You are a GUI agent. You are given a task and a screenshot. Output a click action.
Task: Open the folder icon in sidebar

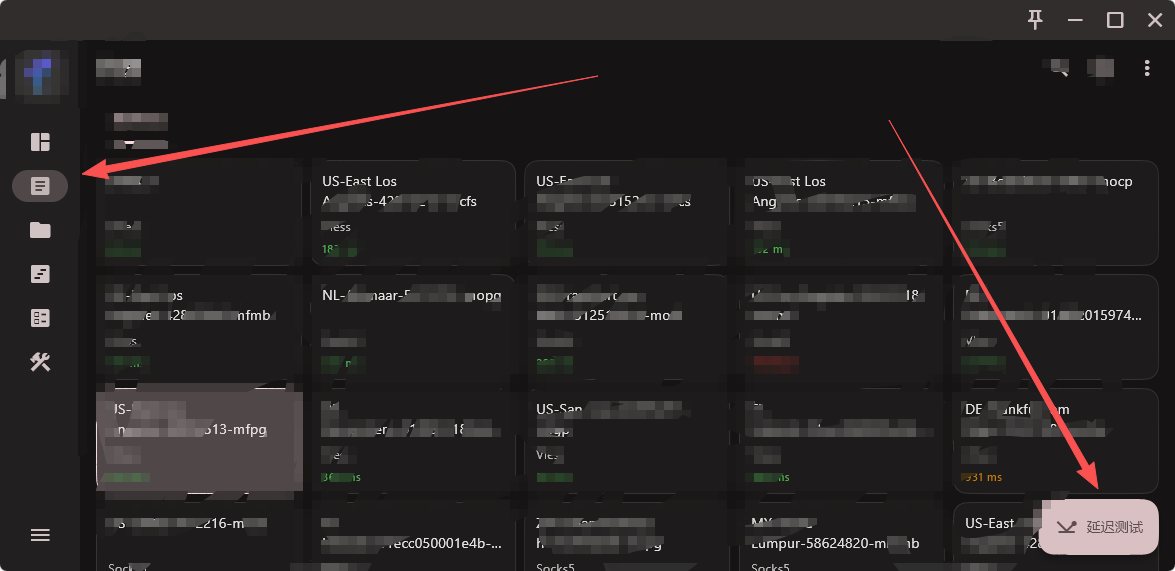click(40, 230)
